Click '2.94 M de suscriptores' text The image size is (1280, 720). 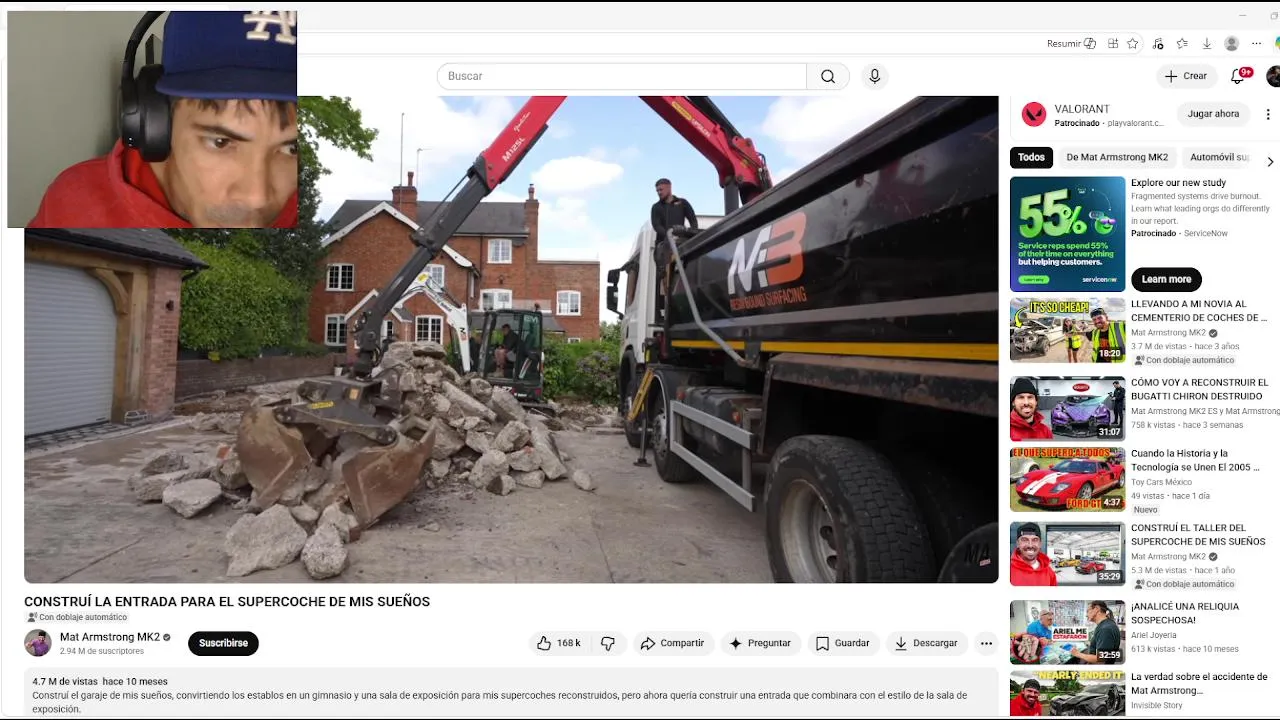click(x=102, y=651)
